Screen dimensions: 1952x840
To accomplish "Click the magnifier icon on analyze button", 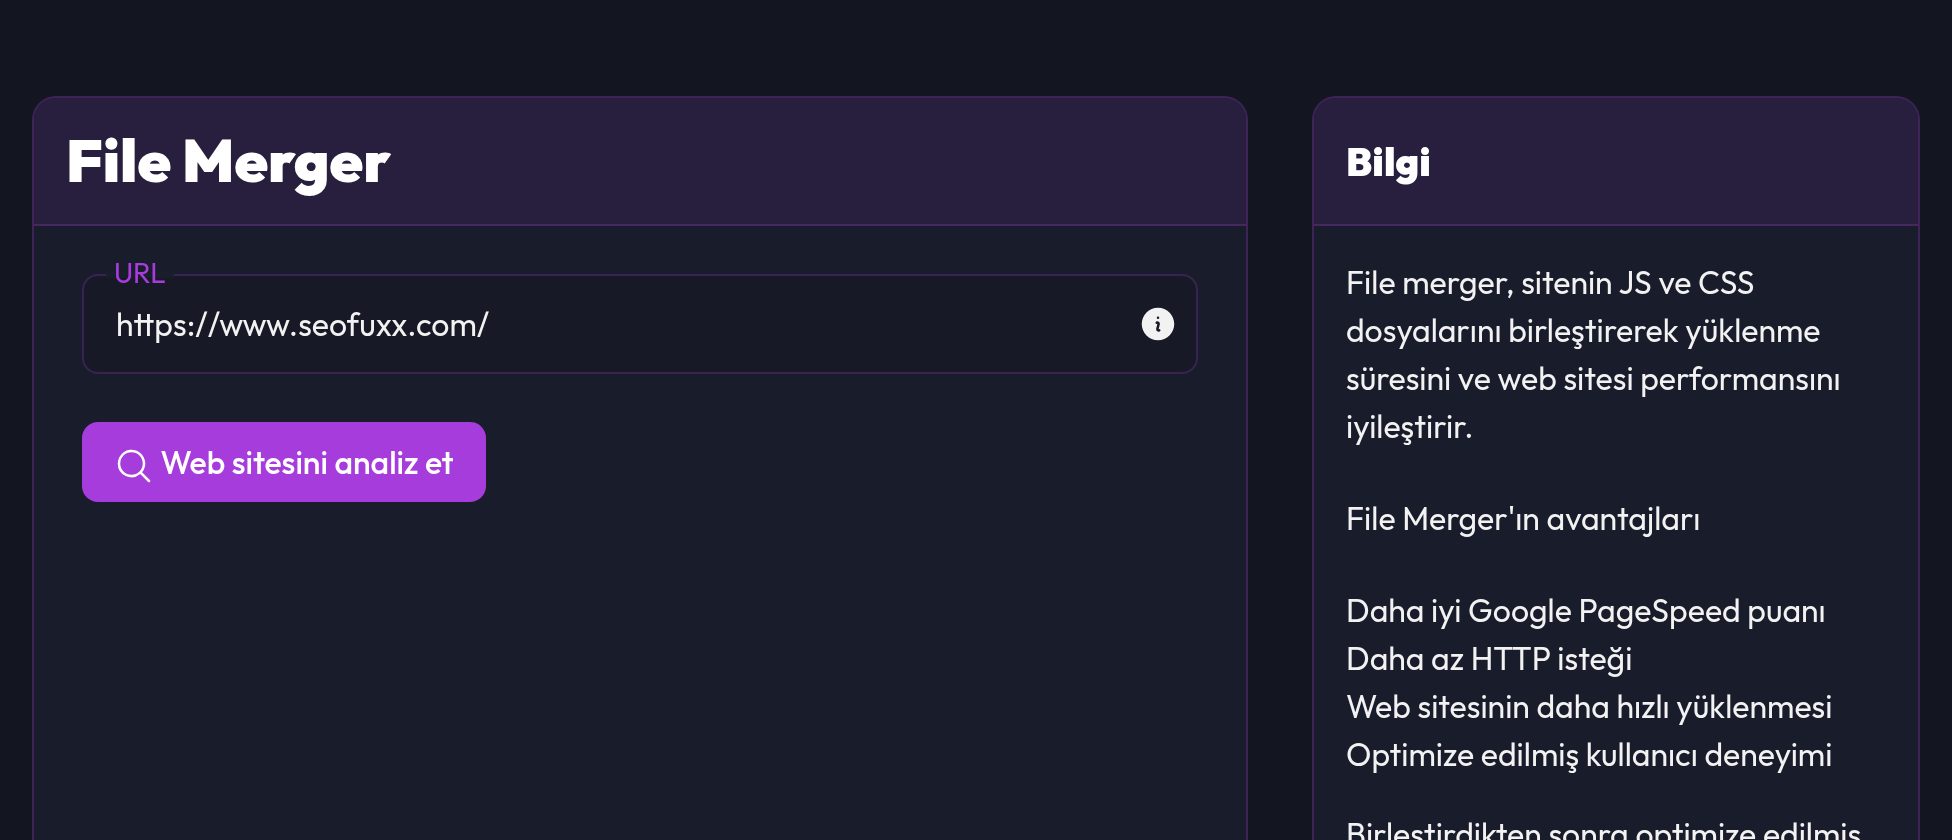I will coord(133,465).
